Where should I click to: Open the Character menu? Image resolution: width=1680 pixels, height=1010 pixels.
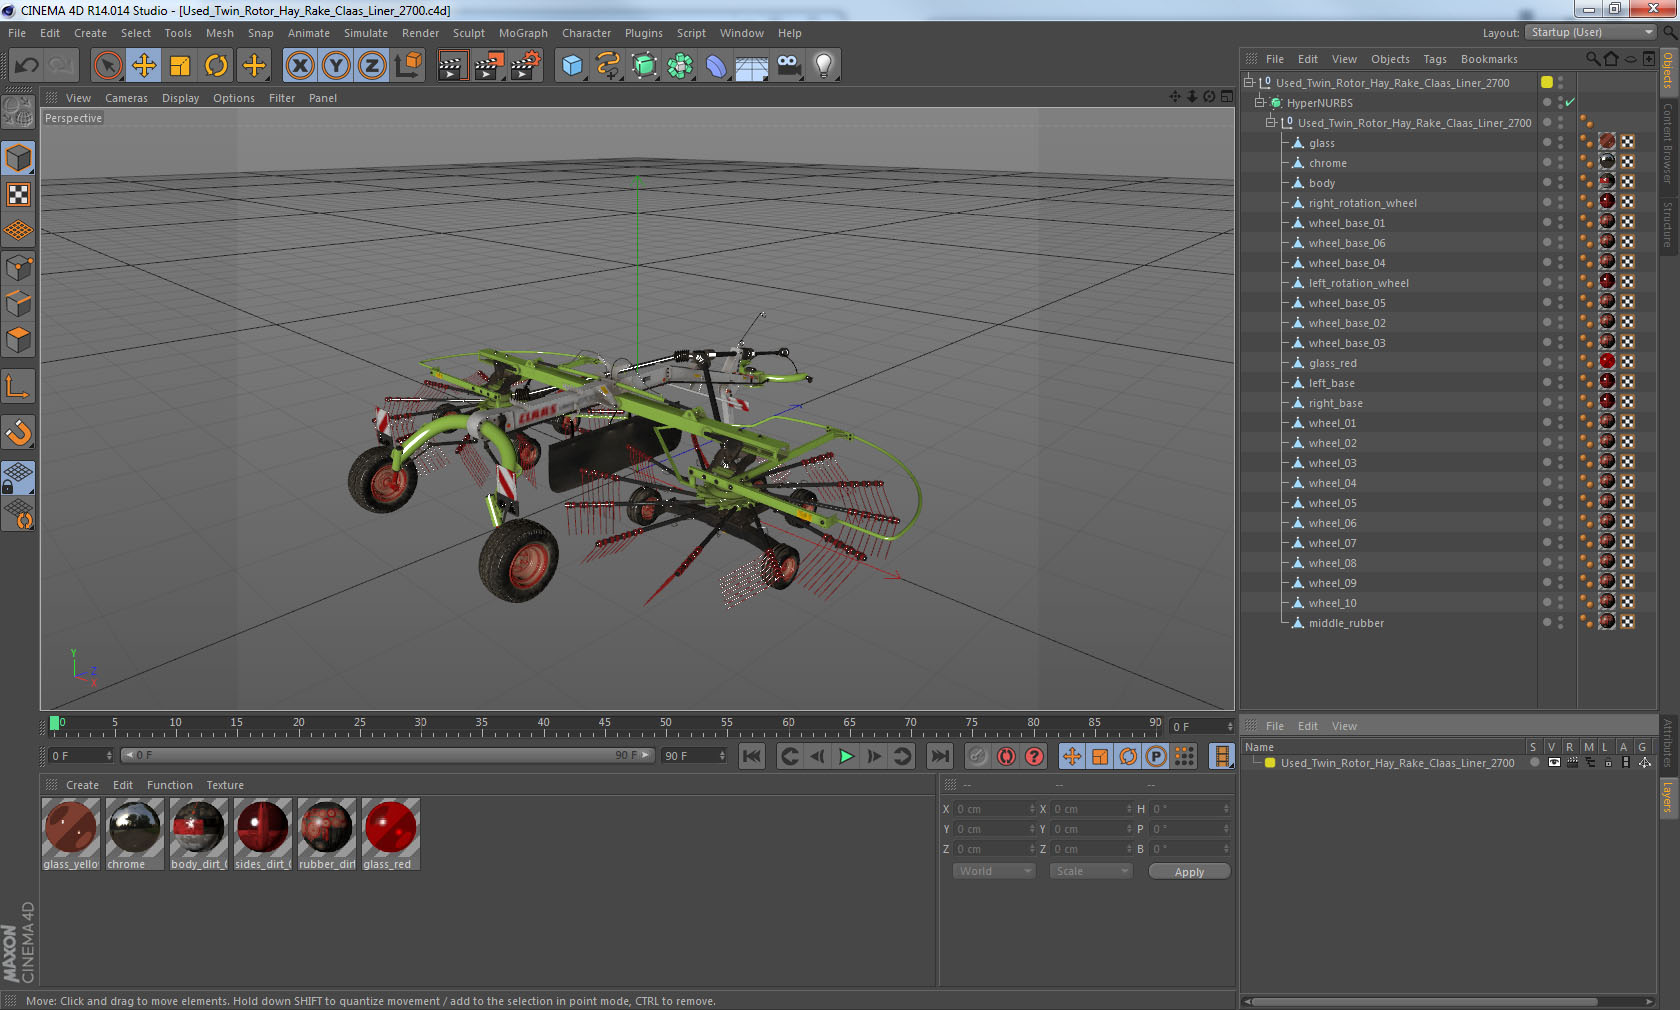[586, 33]
